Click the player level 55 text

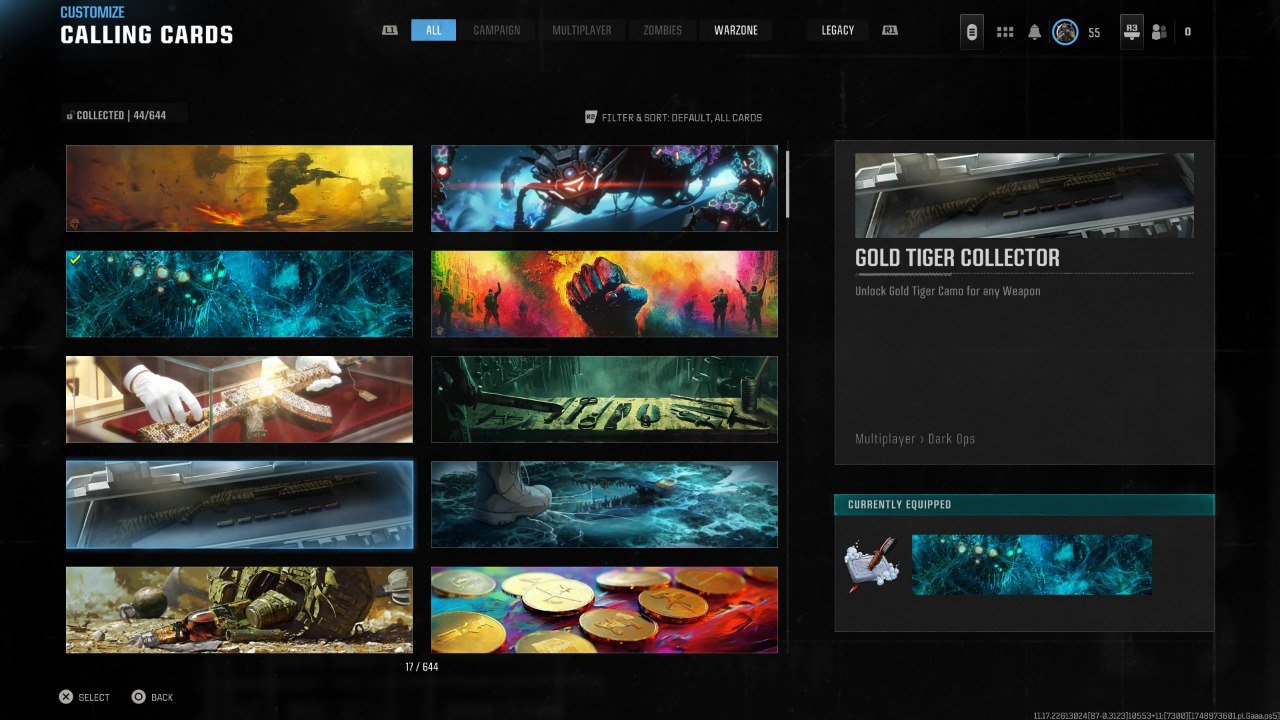click(x=1094, y=33)
